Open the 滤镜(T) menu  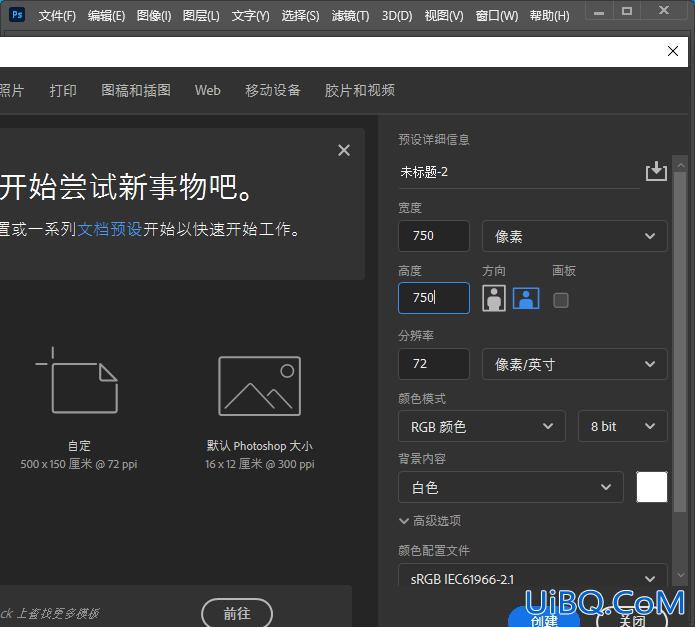[350, 16]
